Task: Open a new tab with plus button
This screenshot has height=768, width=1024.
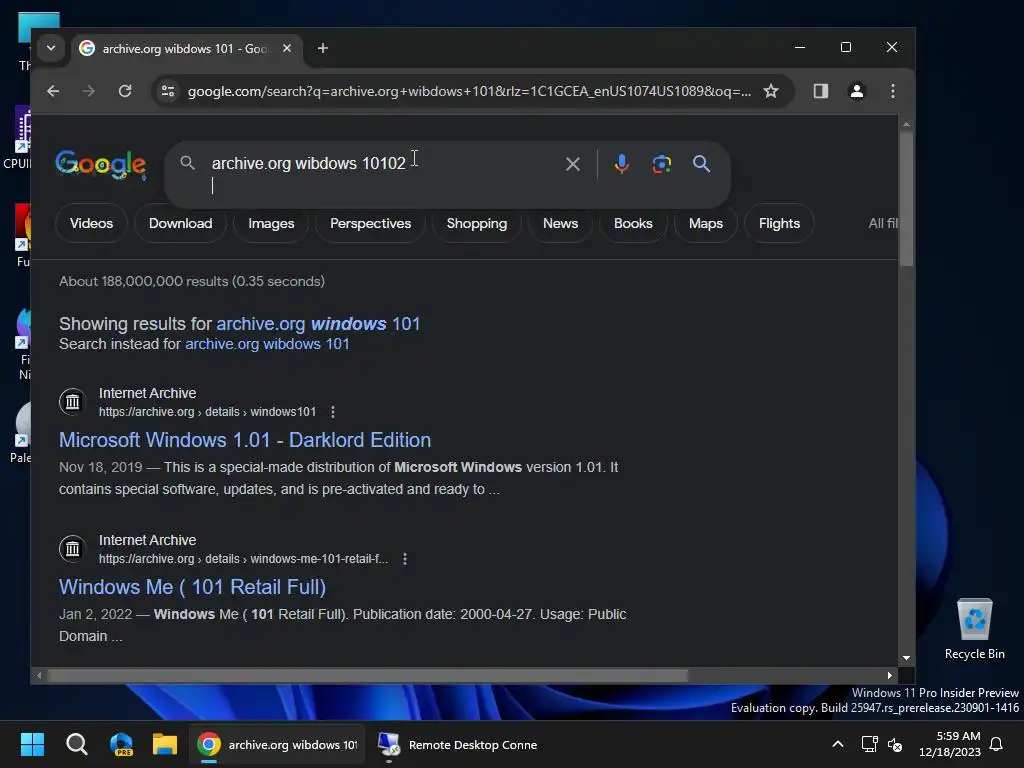Action: pyautogui.click(x=323, y=48)
